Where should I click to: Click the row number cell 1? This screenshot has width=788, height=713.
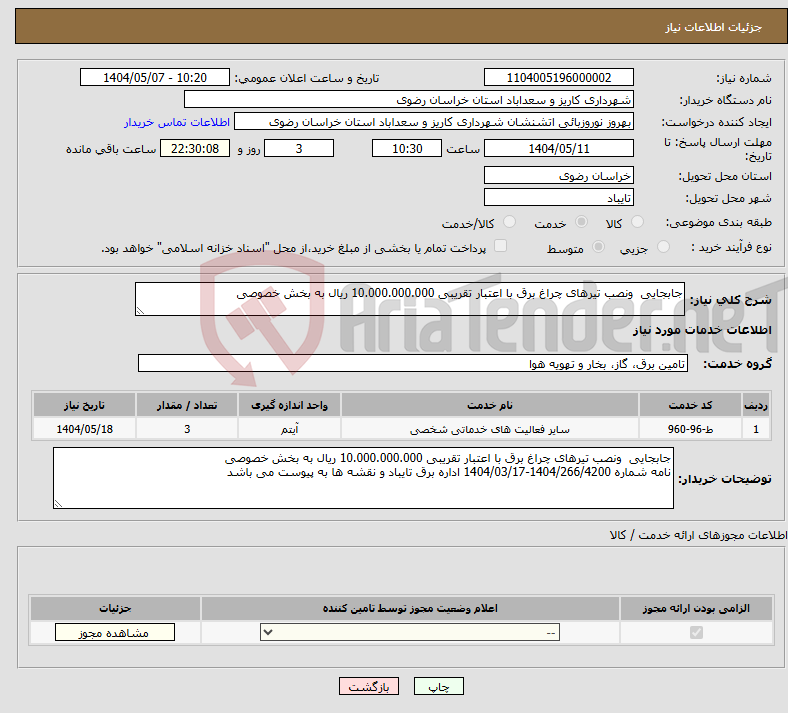(756, 429)
